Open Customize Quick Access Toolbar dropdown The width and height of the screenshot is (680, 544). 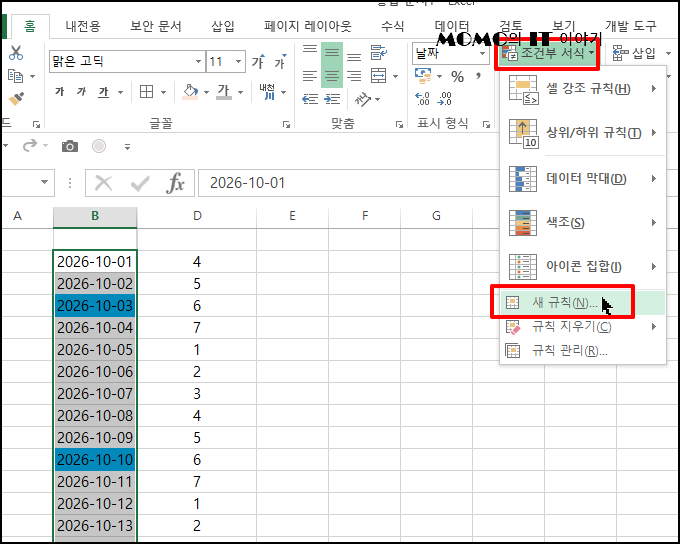127,147
